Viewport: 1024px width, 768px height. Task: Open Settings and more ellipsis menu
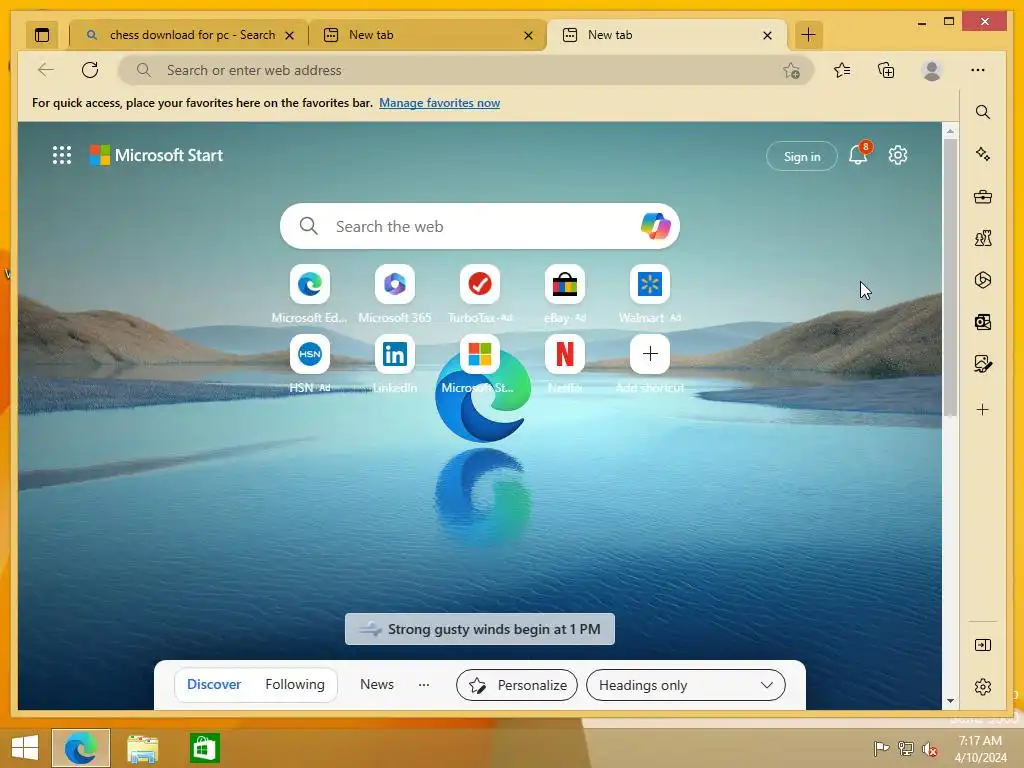[x=977, y=70]
